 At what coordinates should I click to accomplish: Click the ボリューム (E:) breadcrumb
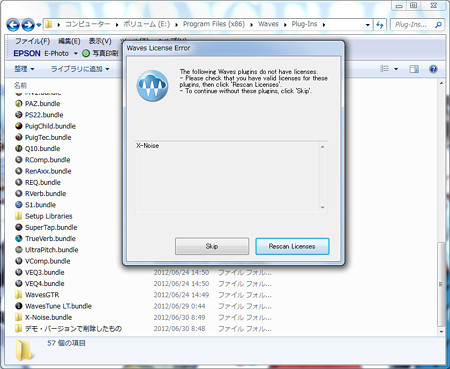tap(147, 24)
